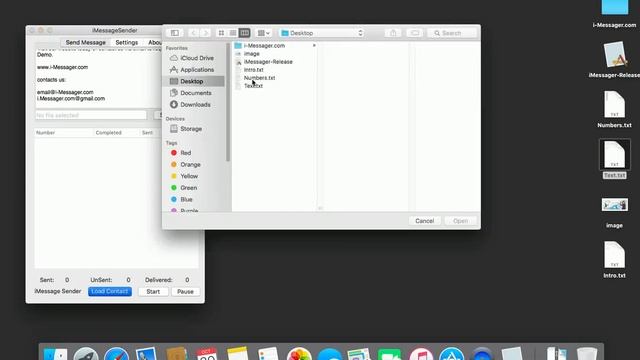640x360 pixels.
Task: Select iMessager-Release in file list
Action: 268,62
